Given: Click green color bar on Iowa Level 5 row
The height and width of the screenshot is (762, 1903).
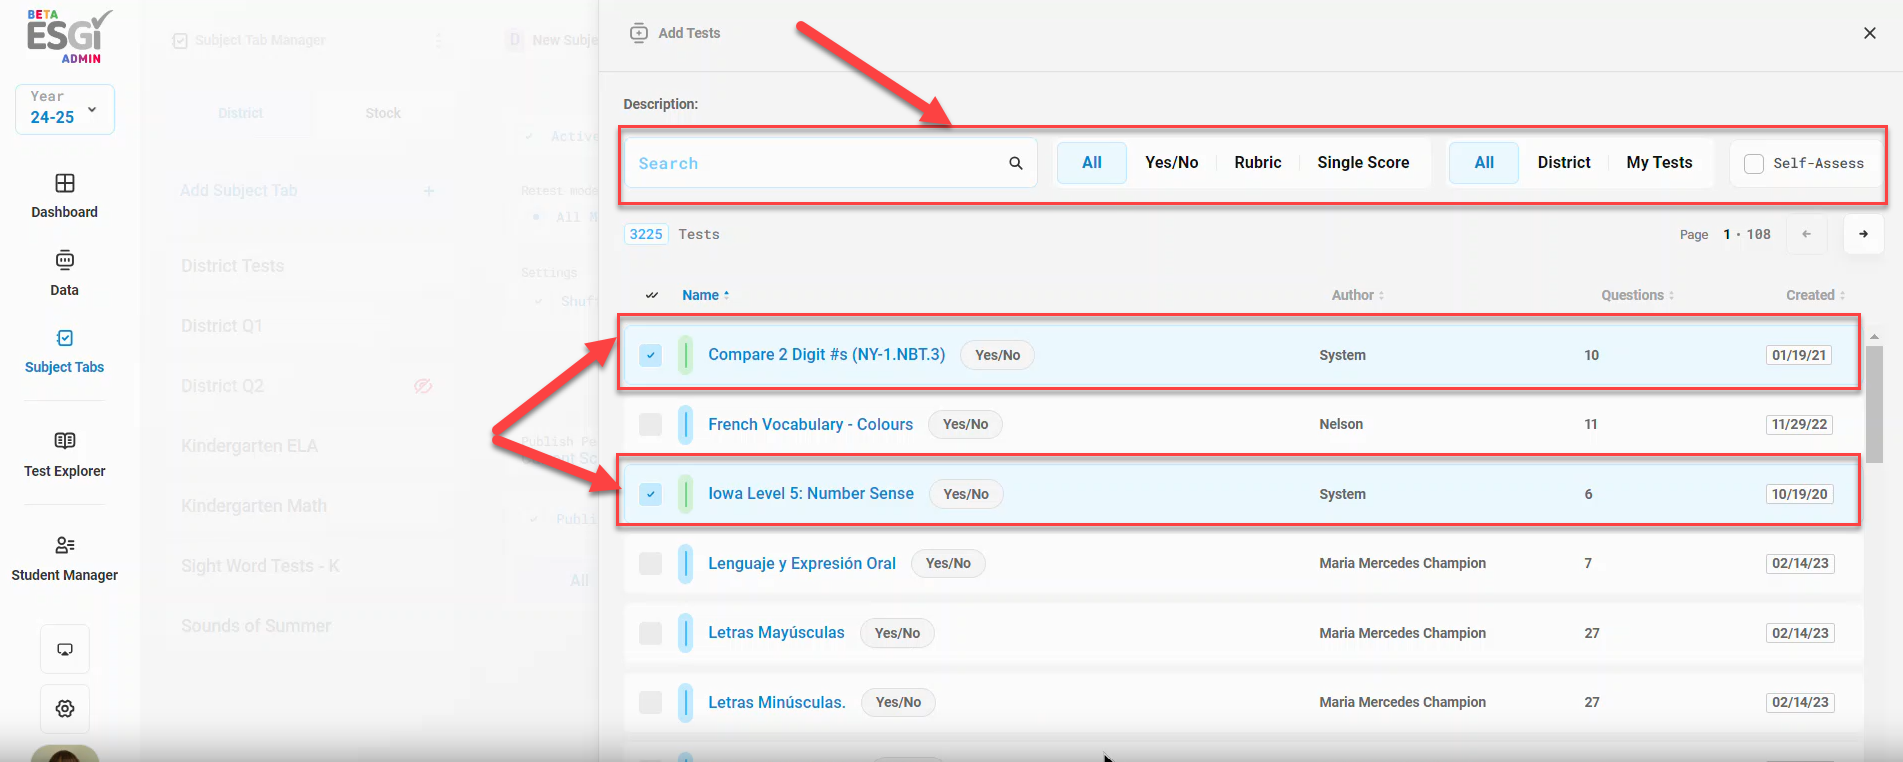Looking at the screenshot, I should coord(685,494).
